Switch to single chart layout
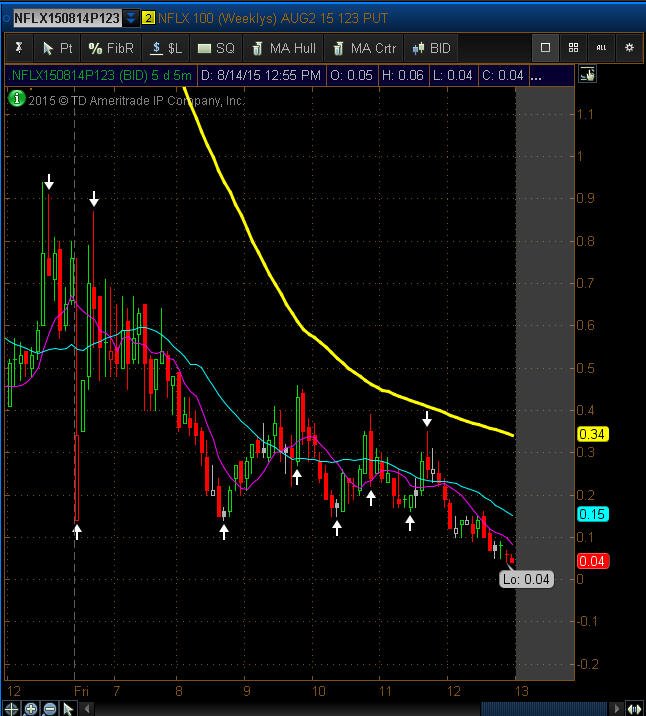 [x=545, y=47]
